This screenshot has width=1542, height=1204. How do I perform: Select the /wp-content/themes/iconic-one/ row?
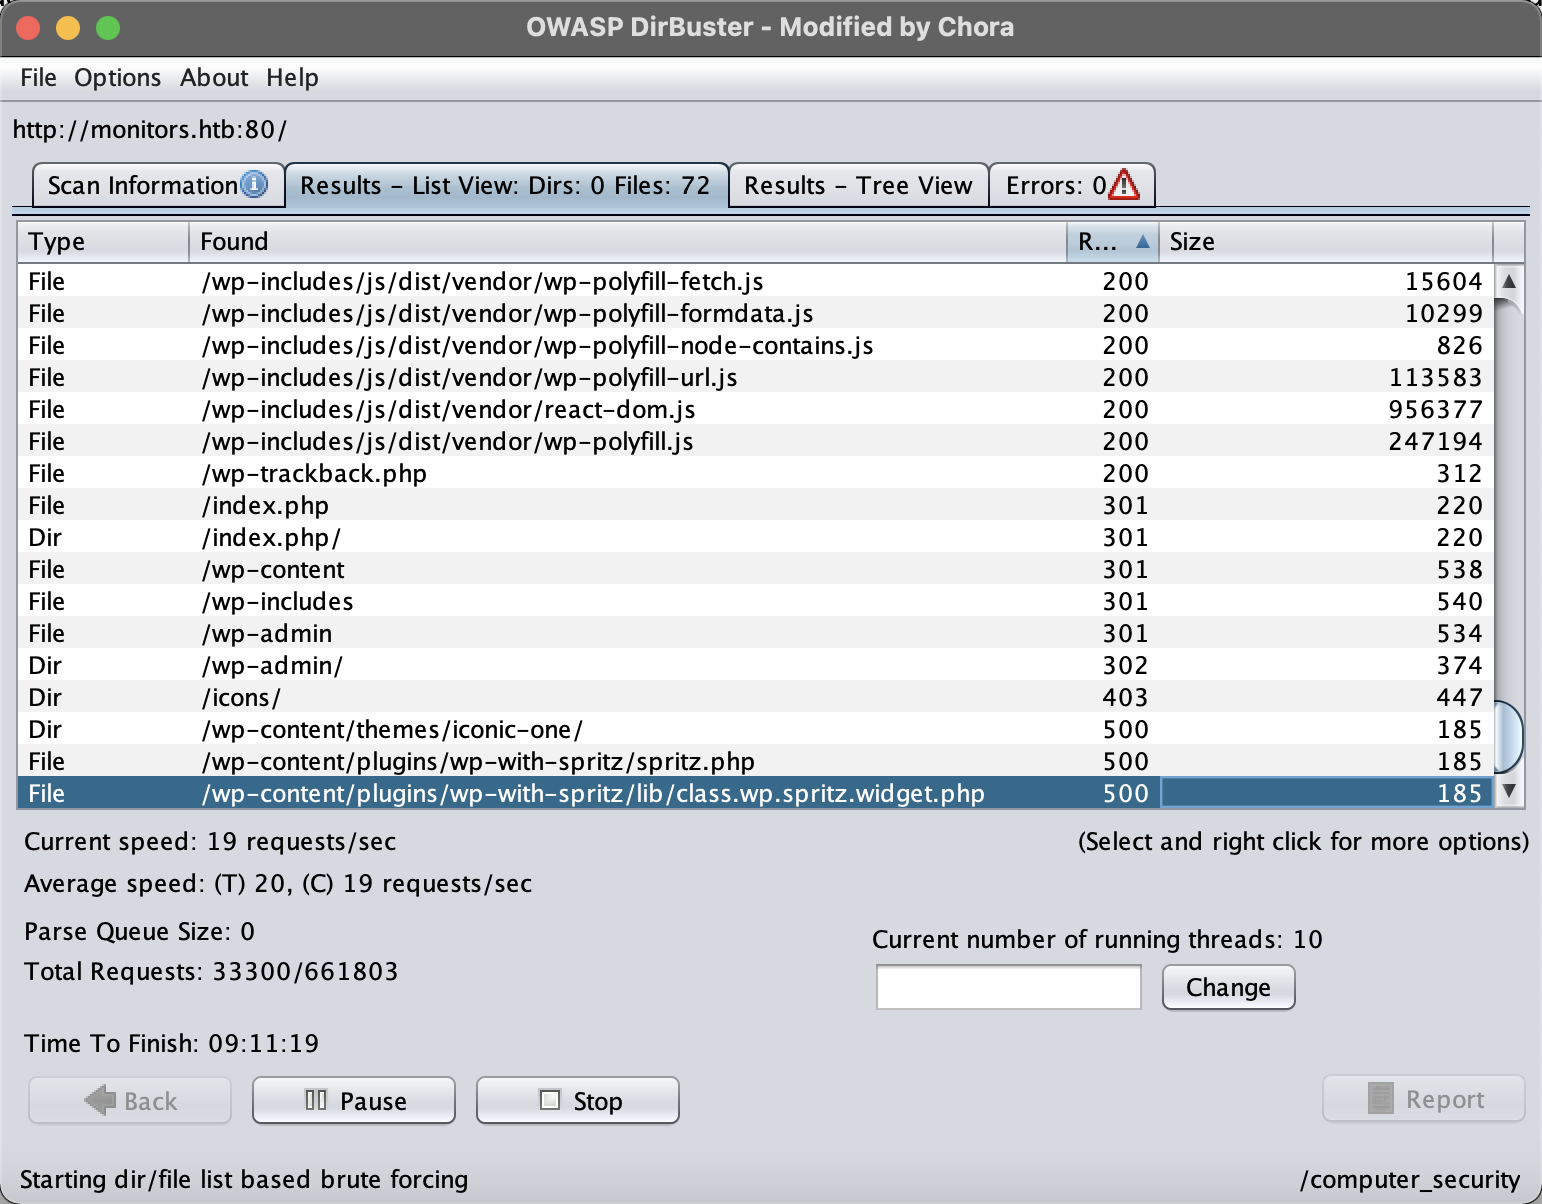755,729
